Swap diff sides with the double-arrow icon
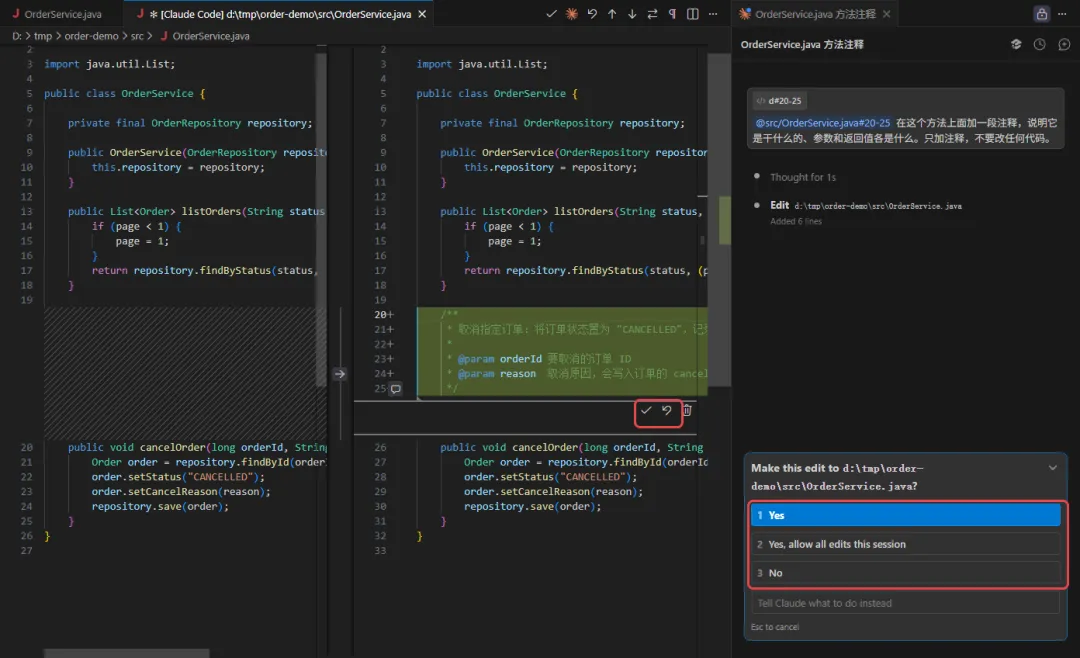Screen dimensions: 1080x658 [x=652, y=14]
